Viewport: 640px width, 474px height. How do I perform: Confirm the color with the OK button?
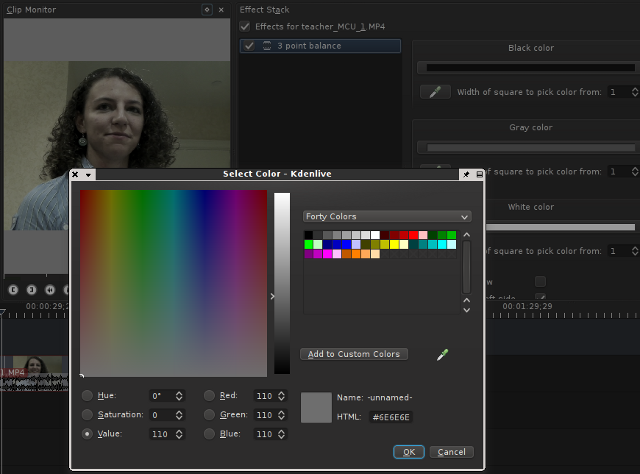(x=408, y=452)
